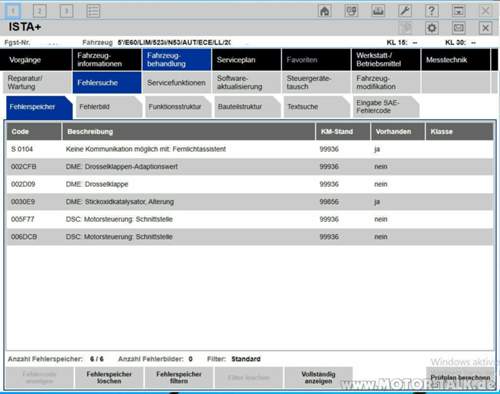The width and height of the screenshot is (500, 394).
Task: Select fault row 006DCB
Action: pyautogui.click(x=250, y=237)
